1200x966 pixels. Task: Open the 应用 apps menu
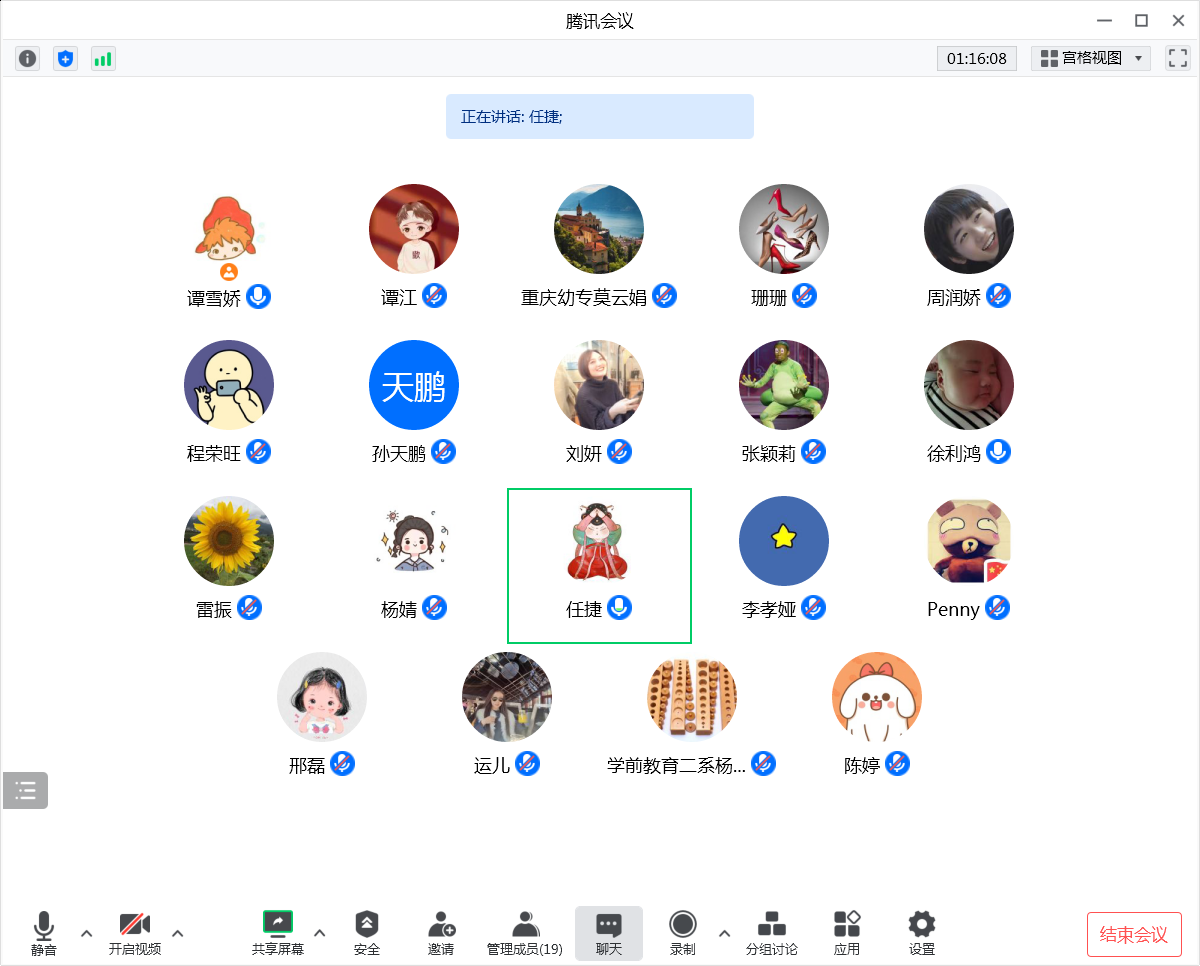click(847, 934)
